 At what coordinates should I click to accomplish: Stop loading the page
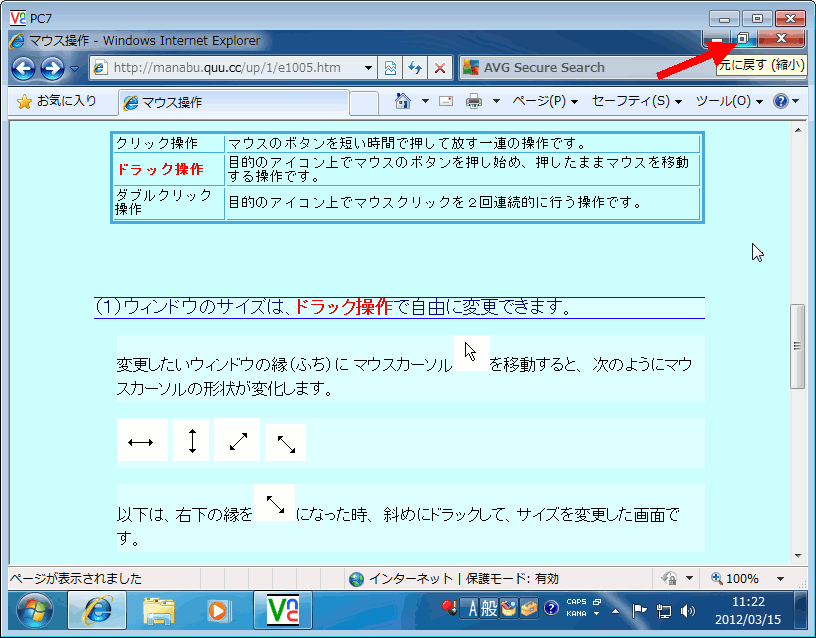click(x=440, y=68)
